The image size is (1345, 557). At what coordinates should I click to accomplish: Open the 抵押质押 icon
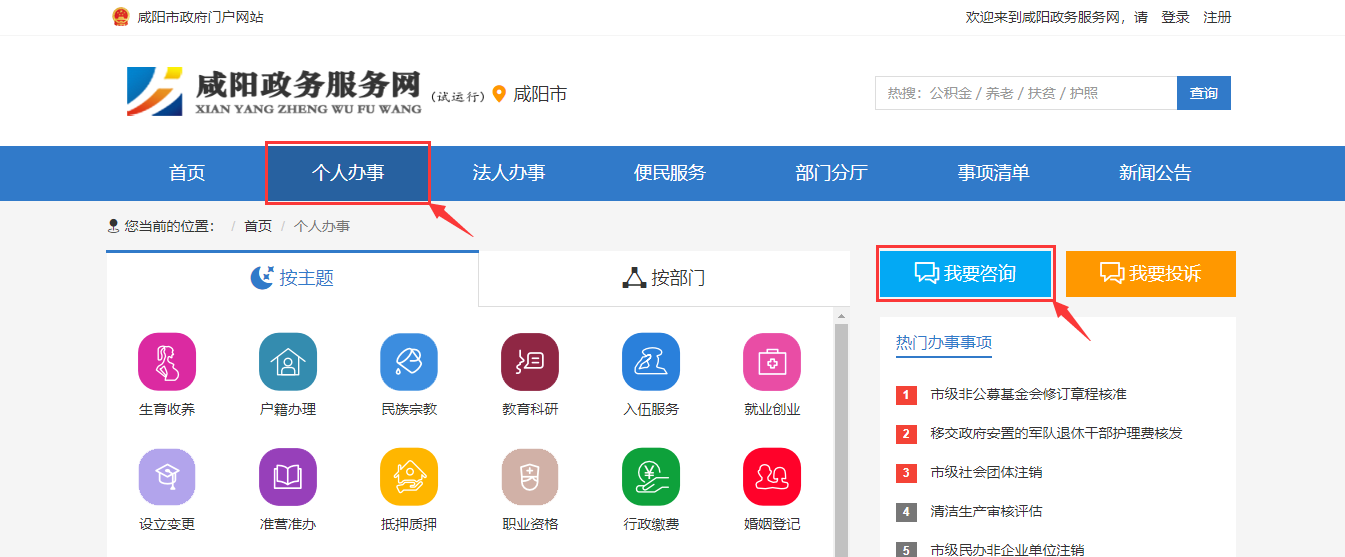409,477
